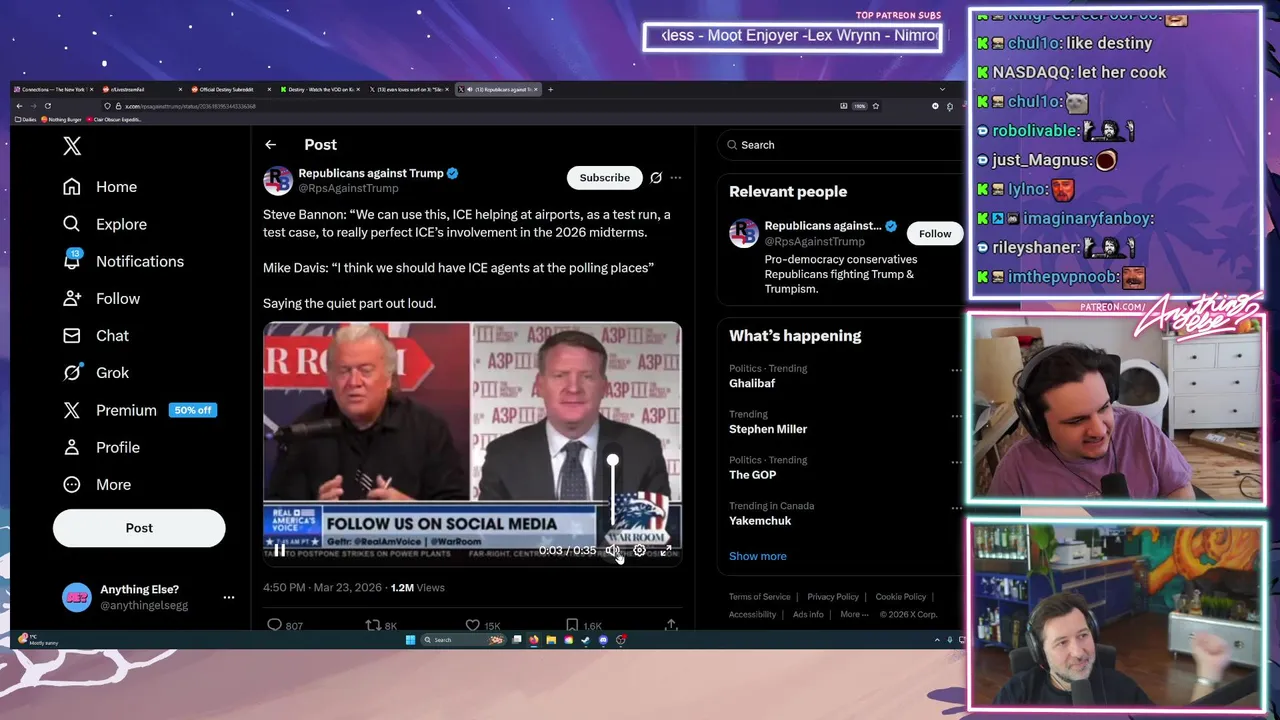Open options for Stephen Miller trend
Viewport: 1280px width, 720px height.
[x=956, y=416]
